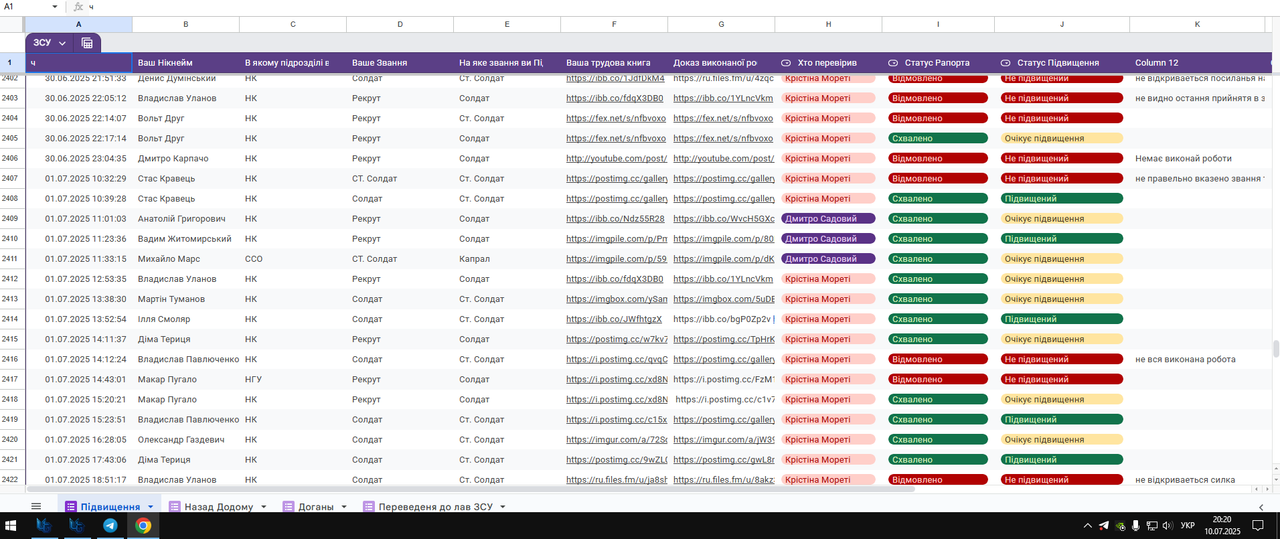Show hidden system tray icons
Viewport: 1280px width, 539px height.
tap(1088, 525)
